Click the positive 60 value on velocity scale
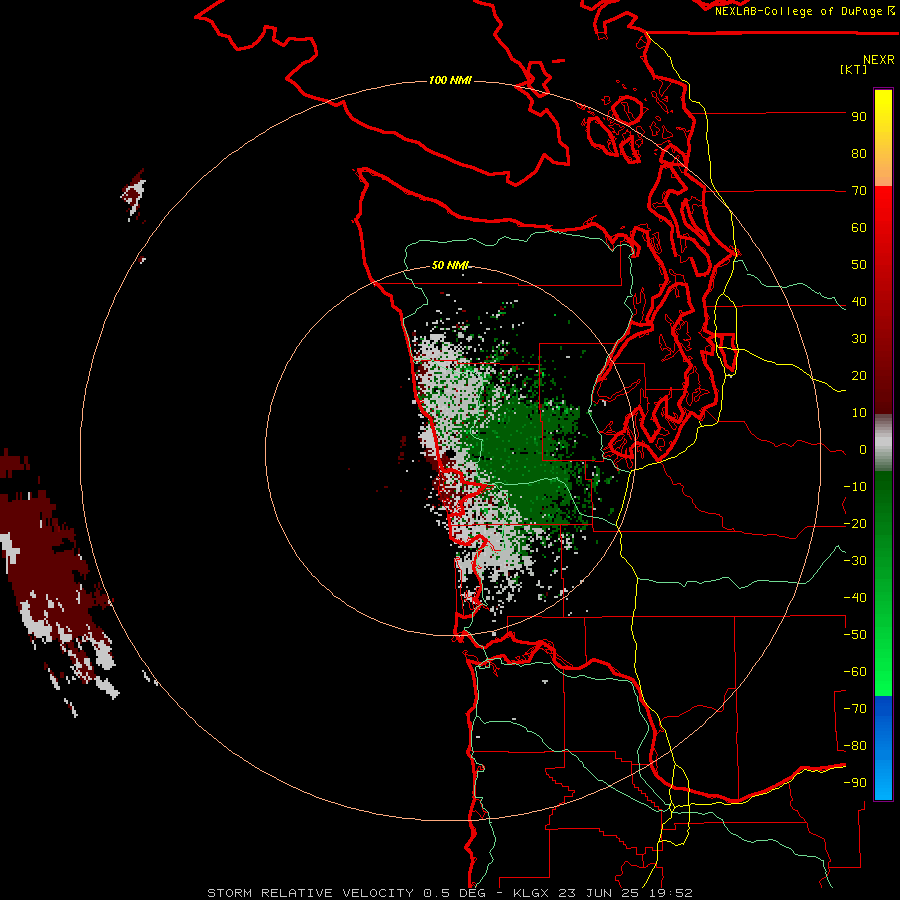 [859, 228]
